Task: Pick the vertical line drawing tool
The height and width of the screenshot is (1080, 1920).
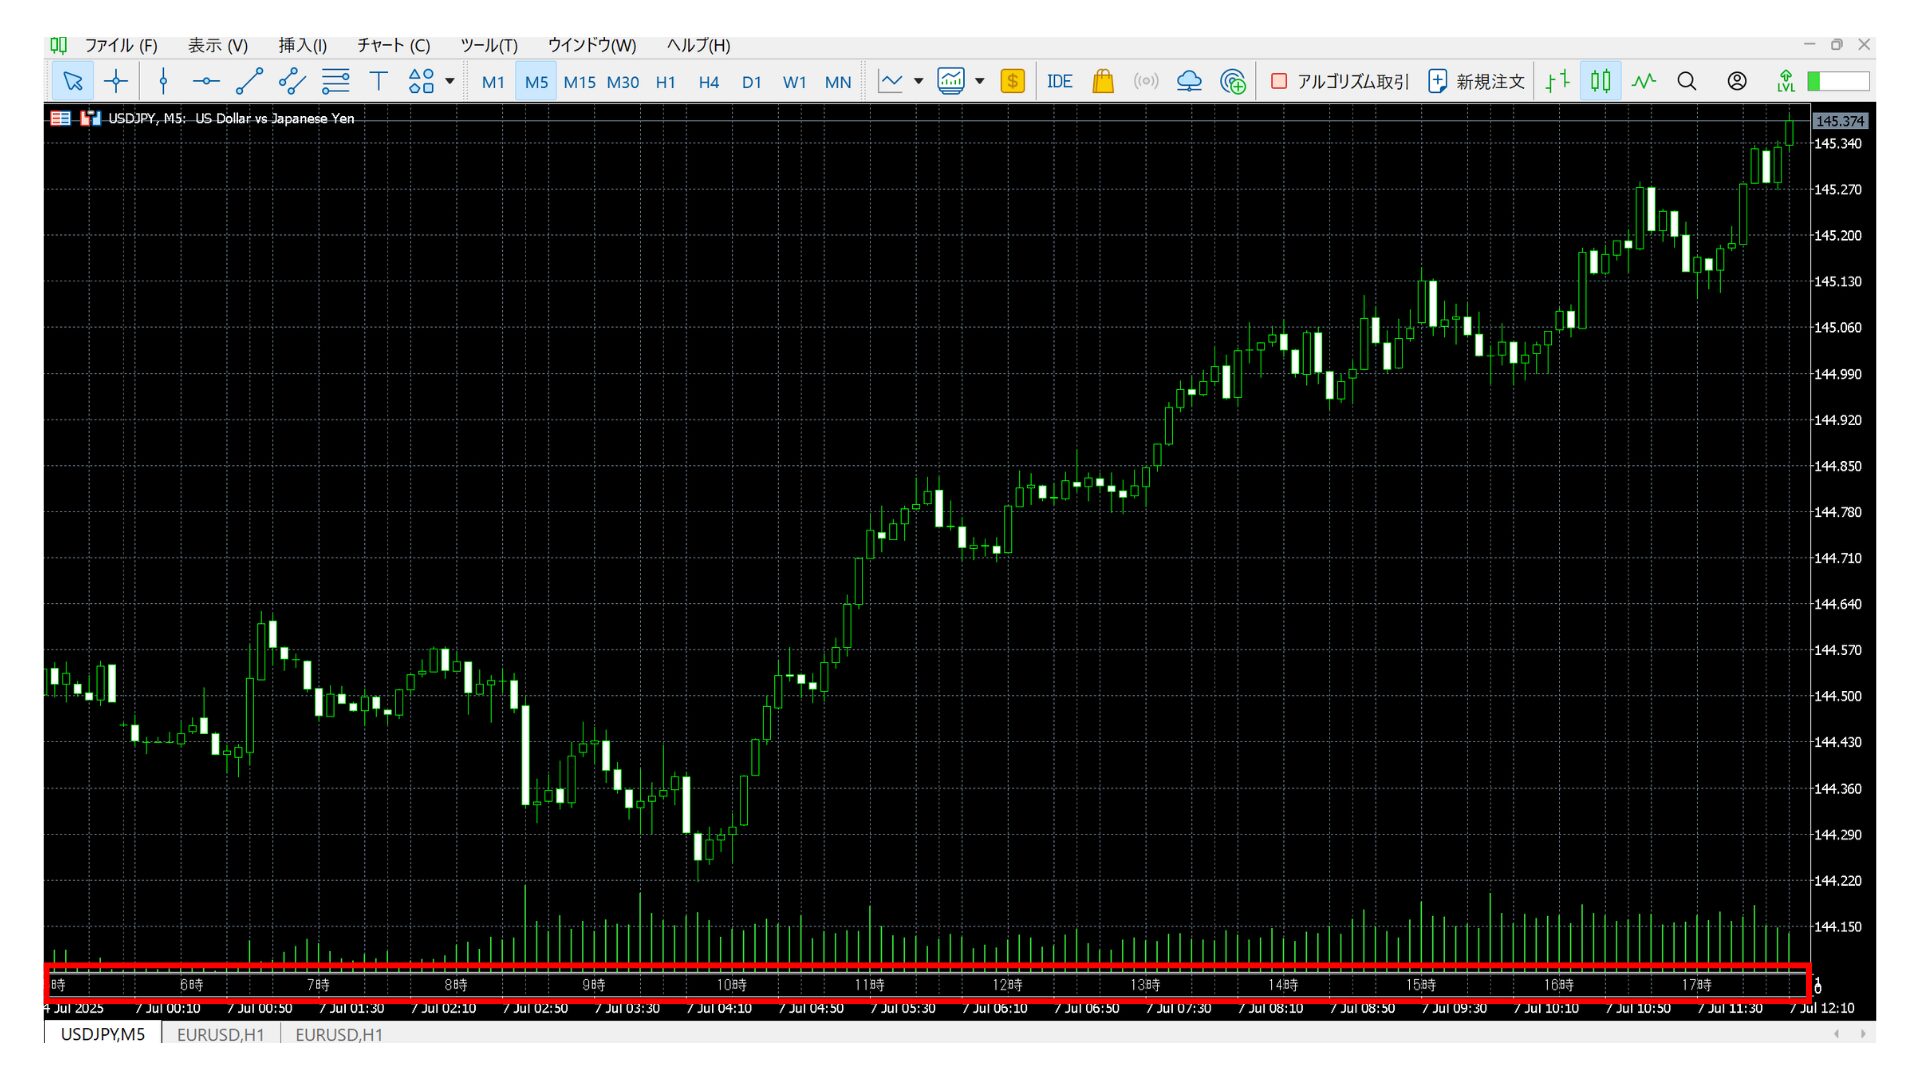Action: click(x=163, y=82)
